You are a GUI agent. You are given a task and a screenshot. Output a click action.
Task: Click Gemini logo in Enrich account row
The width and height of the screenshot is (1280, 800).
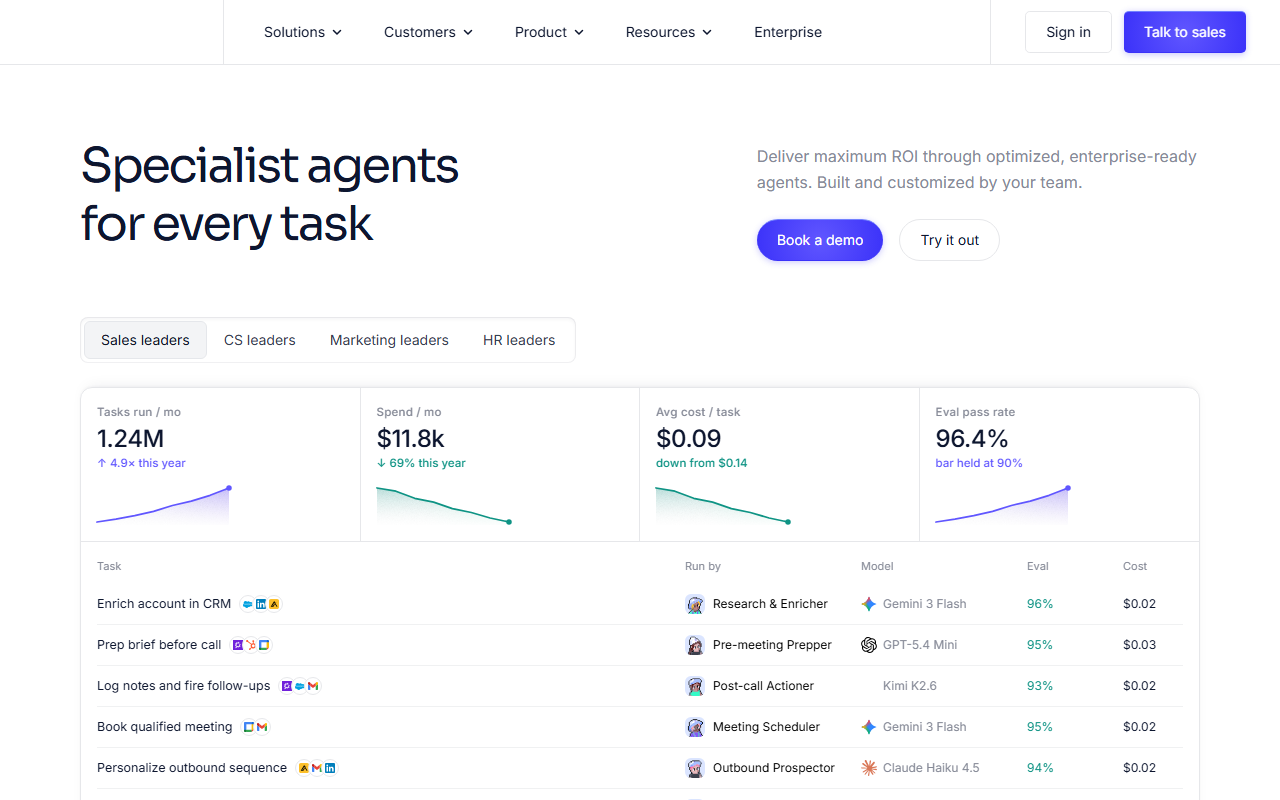click(869, 604)
